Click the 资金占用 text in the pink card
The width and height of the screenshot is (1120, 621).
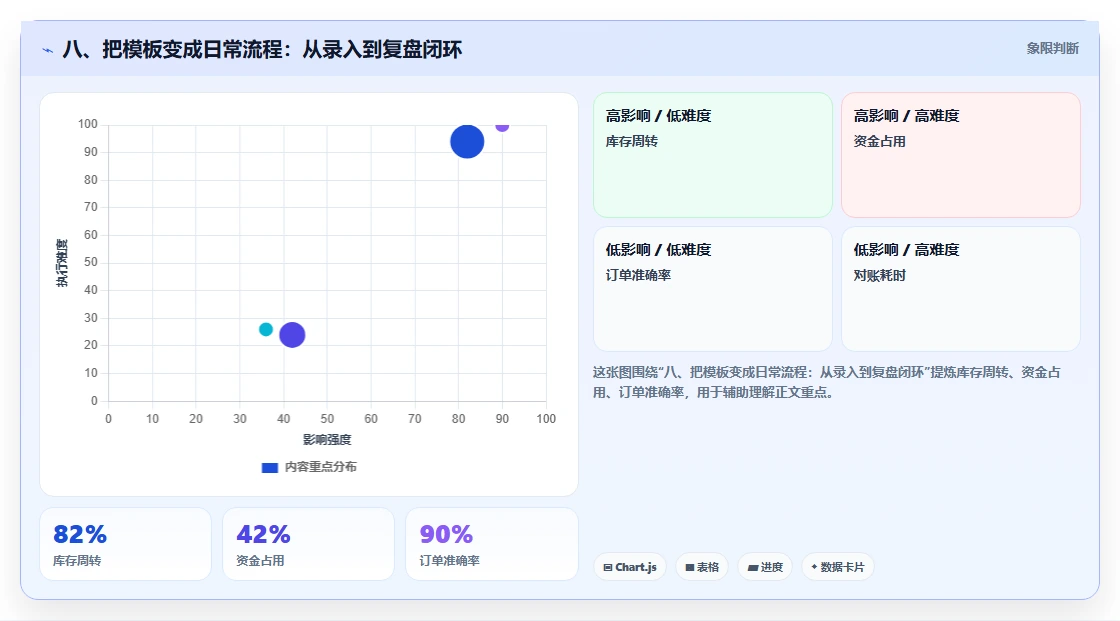[879, 141]
